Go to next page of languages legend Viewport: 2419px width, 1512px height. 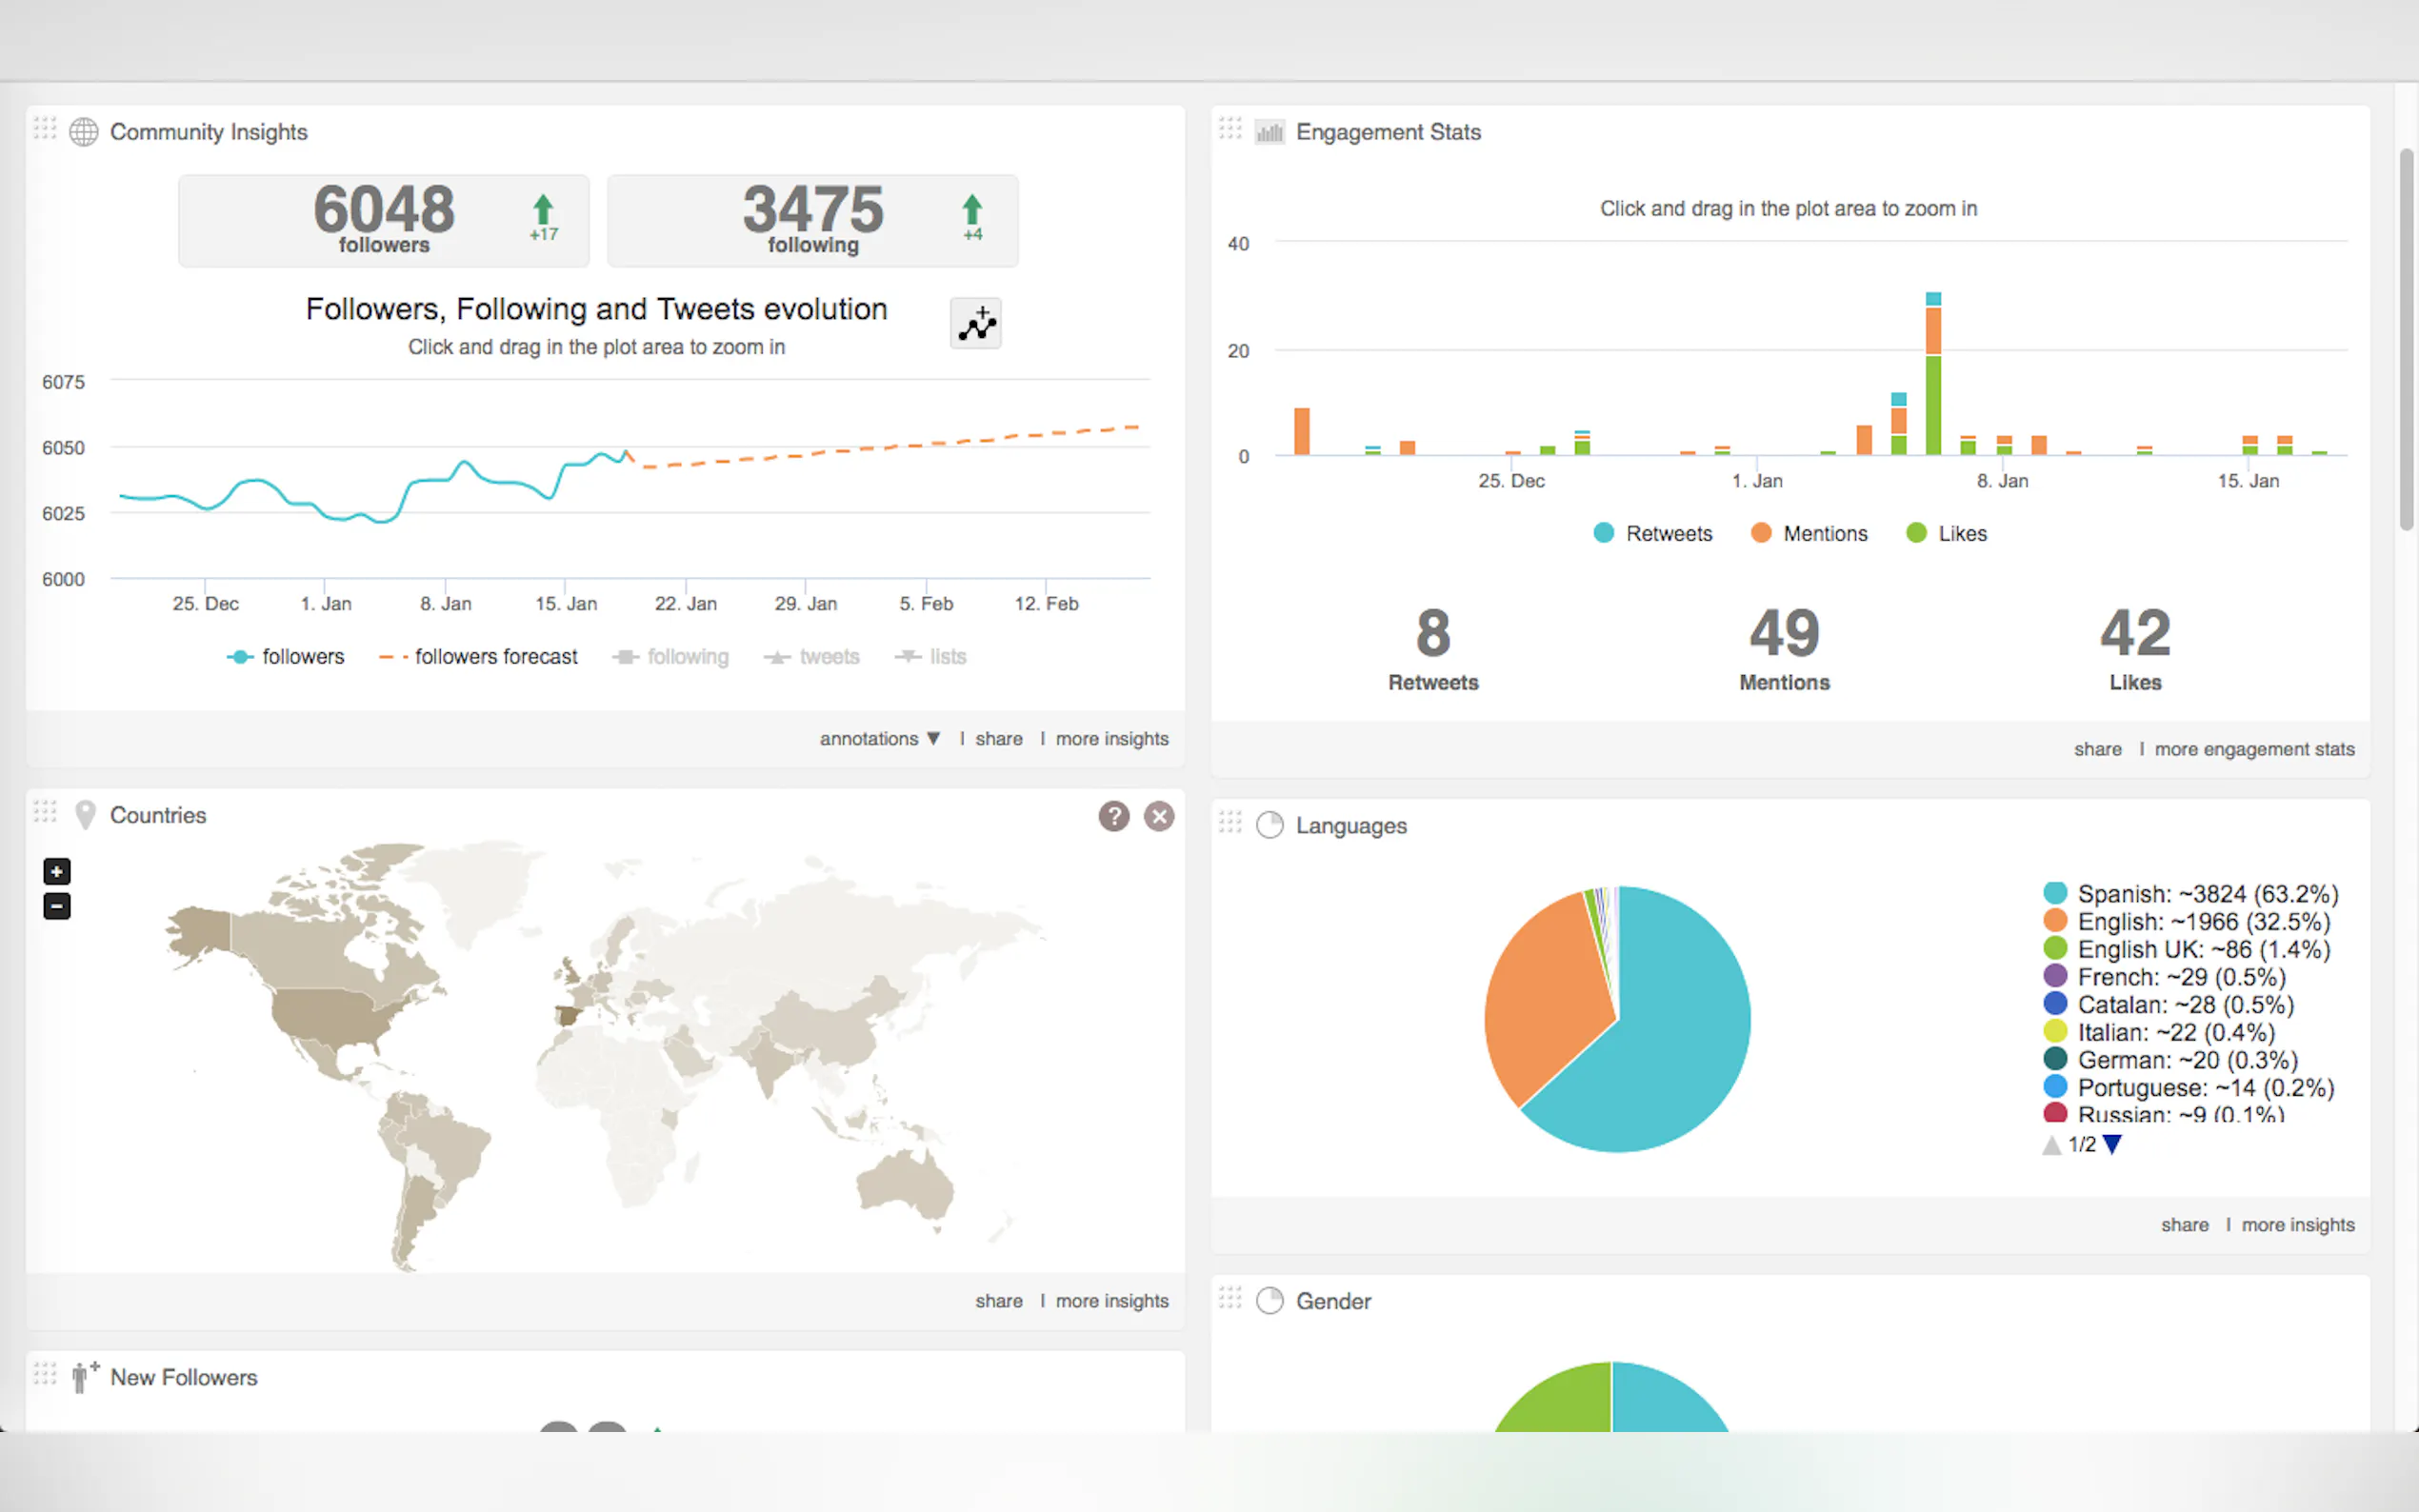2112,1145
